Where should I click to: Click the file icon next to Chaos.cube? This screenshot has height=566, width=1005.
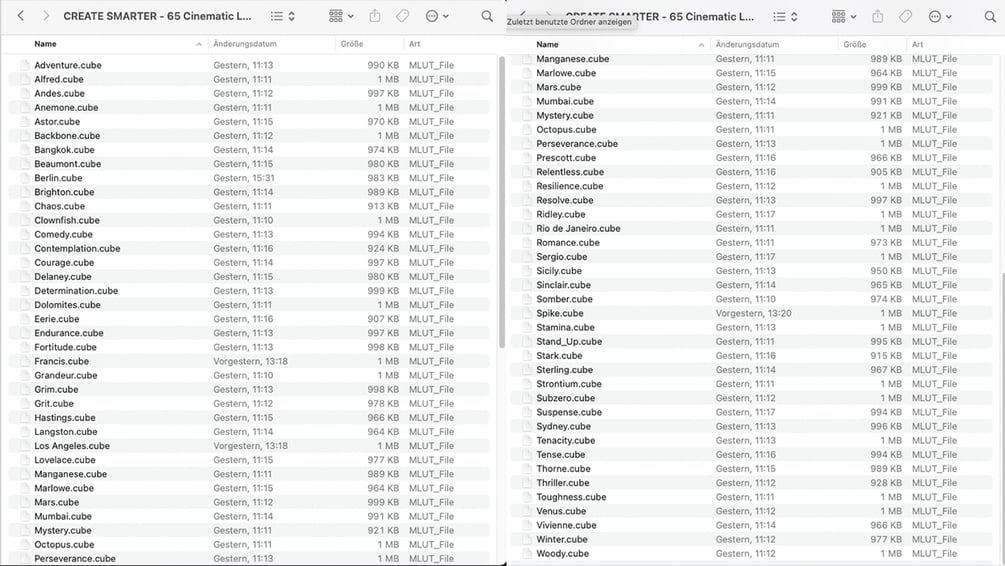point(25,206)
